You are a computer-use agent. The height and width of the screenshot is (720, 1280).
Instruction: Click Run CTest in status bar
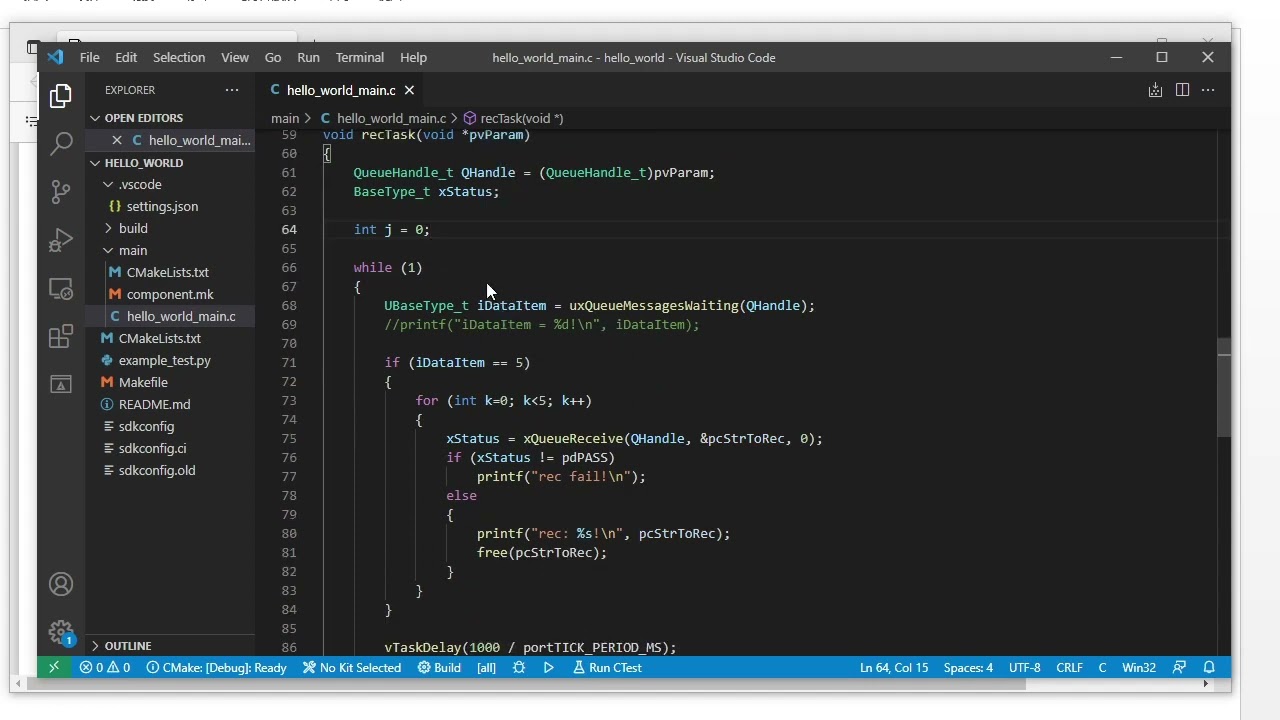pos(607,667)
